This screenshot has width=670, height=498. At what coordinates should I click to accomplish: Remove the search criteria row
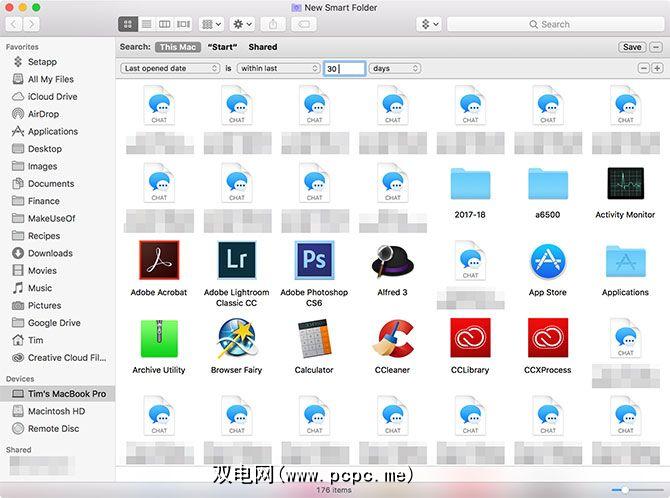point(644,68)
